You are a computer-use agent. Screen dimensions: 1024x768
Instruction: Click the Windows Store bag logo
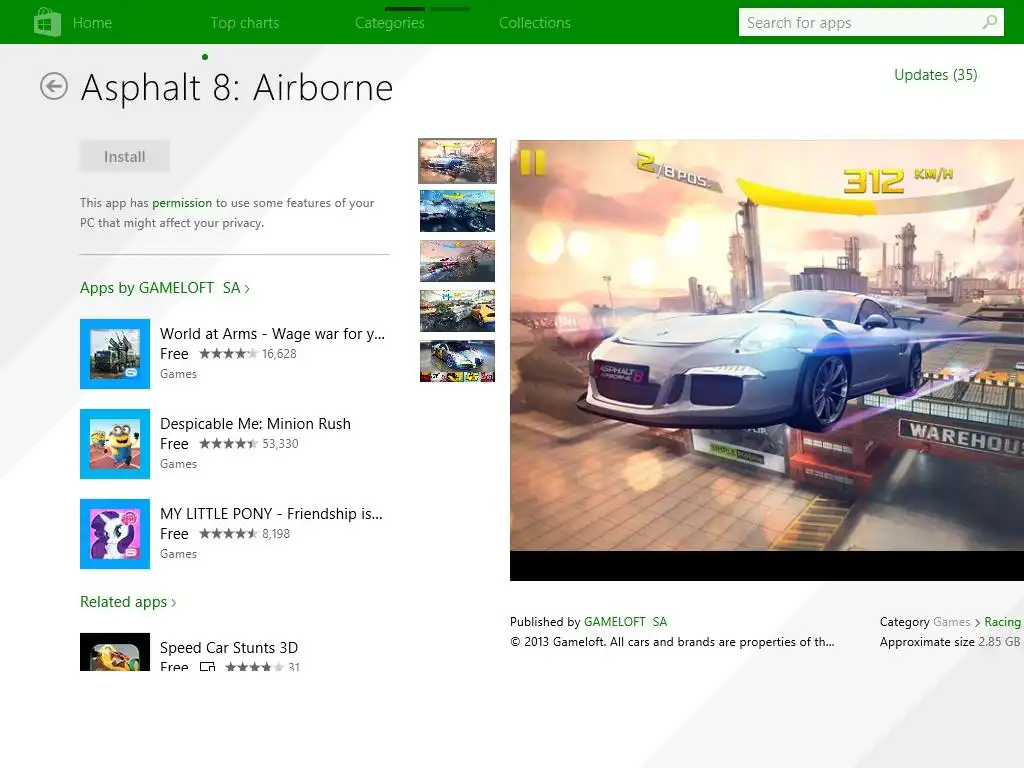click(x=47, y=22)
